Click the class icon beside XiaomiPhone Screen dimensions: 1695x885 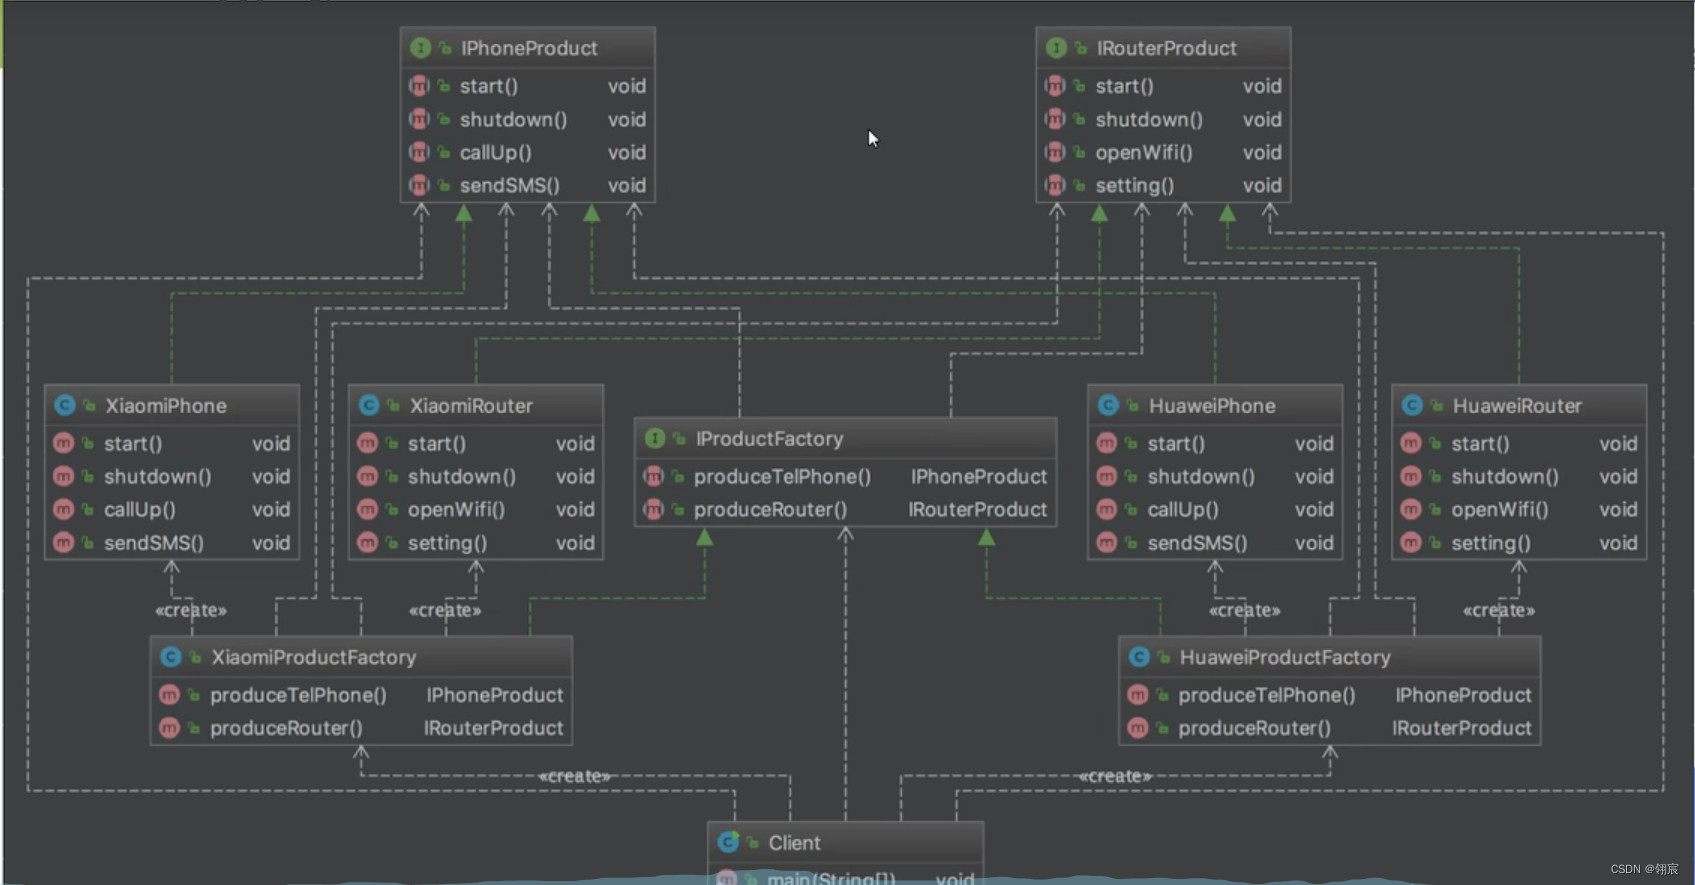(x=65, y=405)
